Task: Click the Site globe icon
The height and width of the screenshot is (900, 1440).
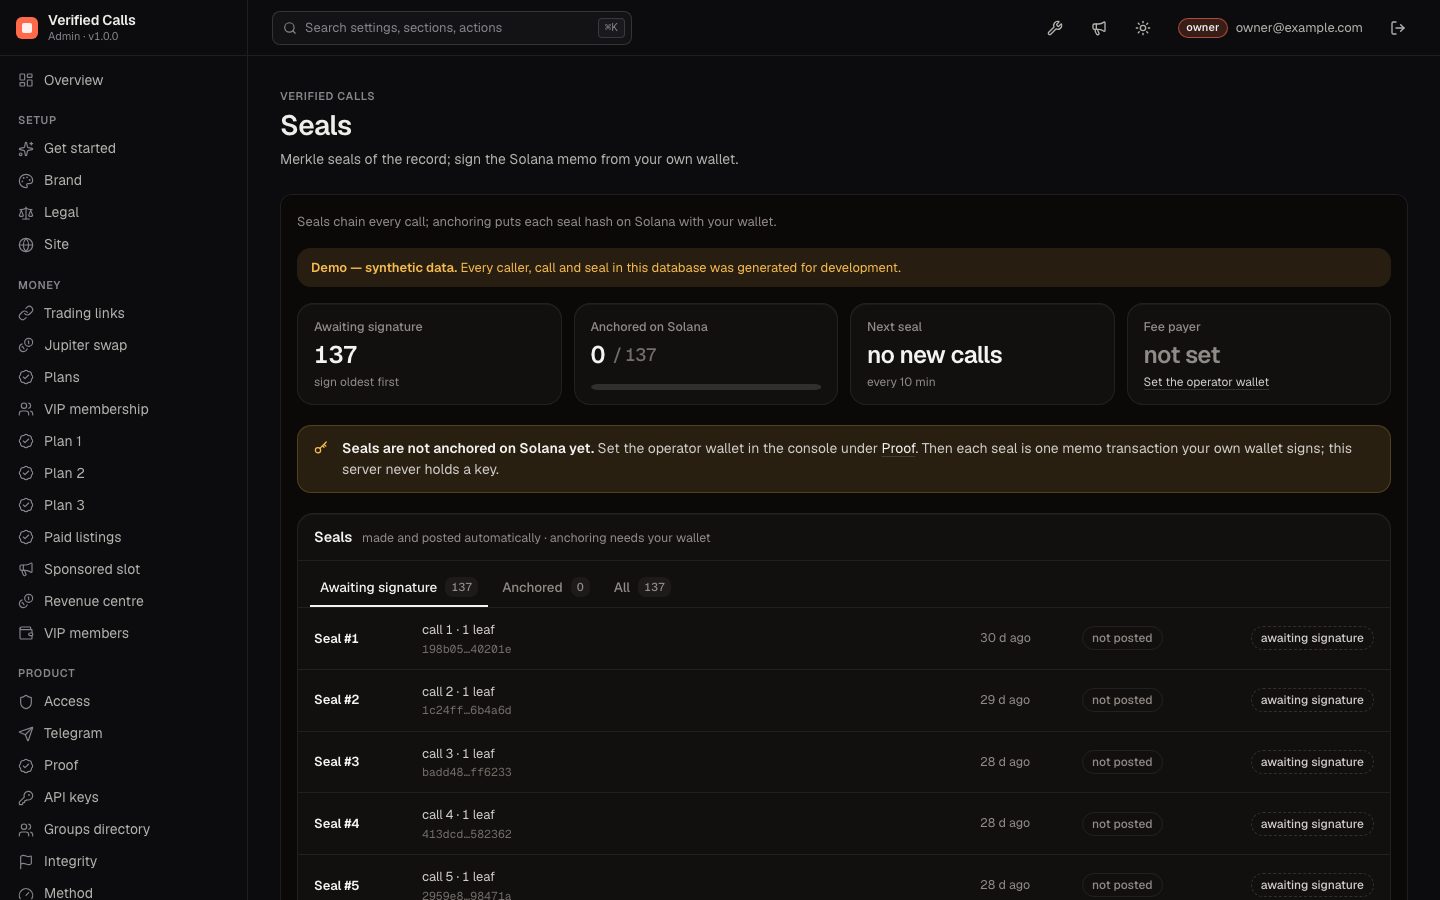Action: click(x=26, y=244)
